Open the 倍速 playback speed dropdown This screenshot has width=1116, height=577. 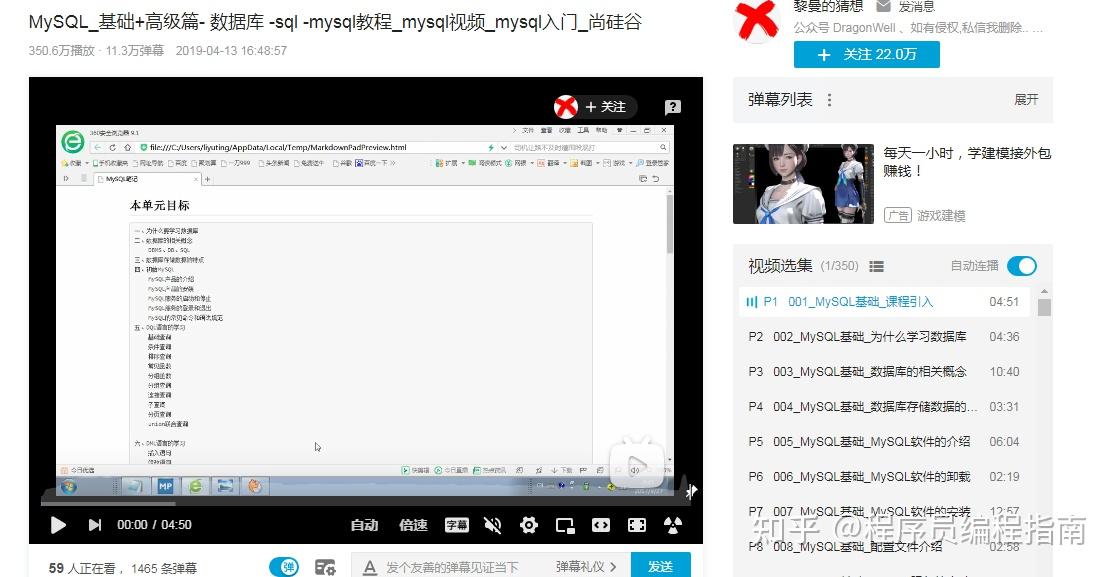(x=413, y=524)
